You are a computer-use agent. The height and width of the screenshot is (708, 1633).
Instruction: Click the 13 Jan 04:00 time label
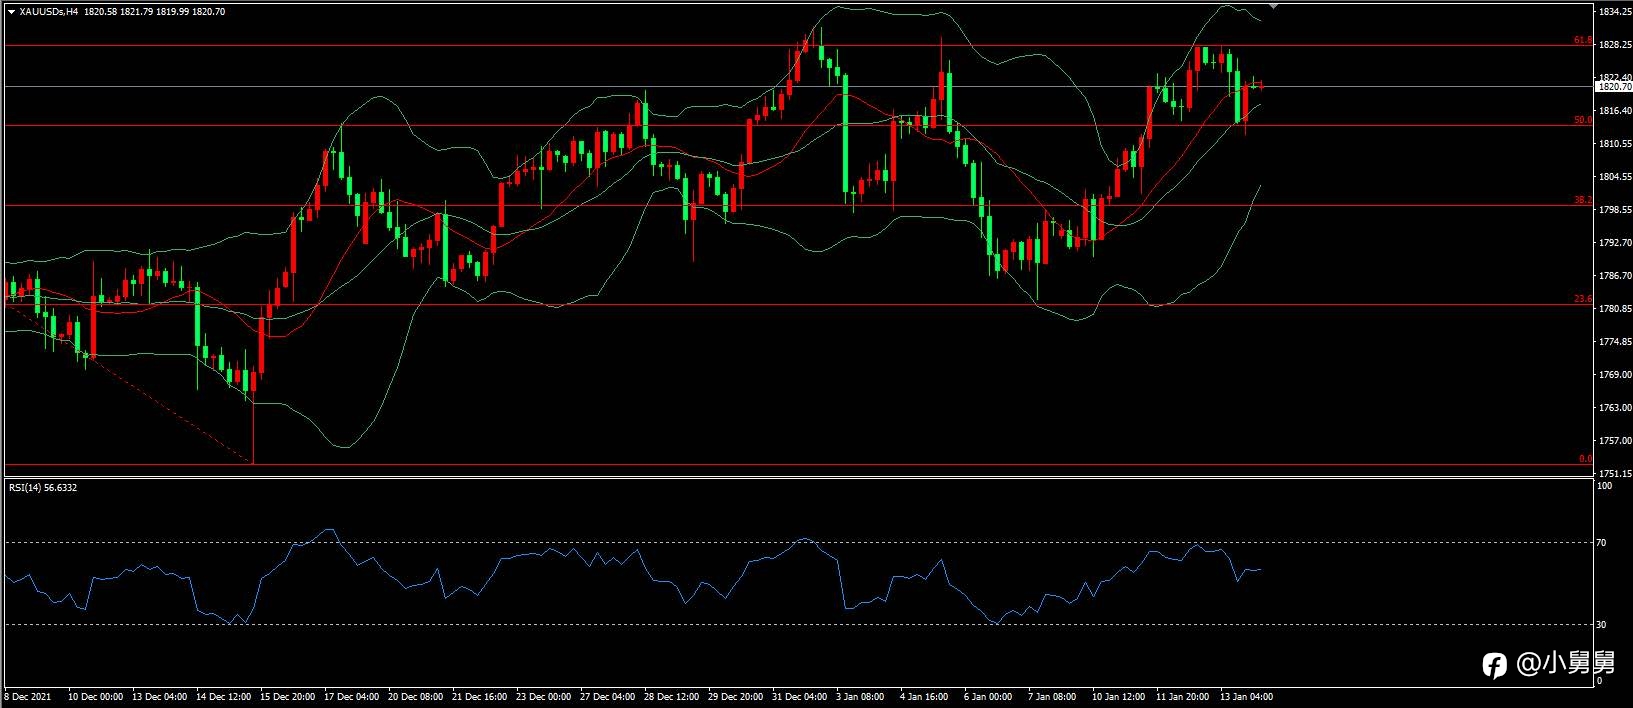pos(1247,696)
